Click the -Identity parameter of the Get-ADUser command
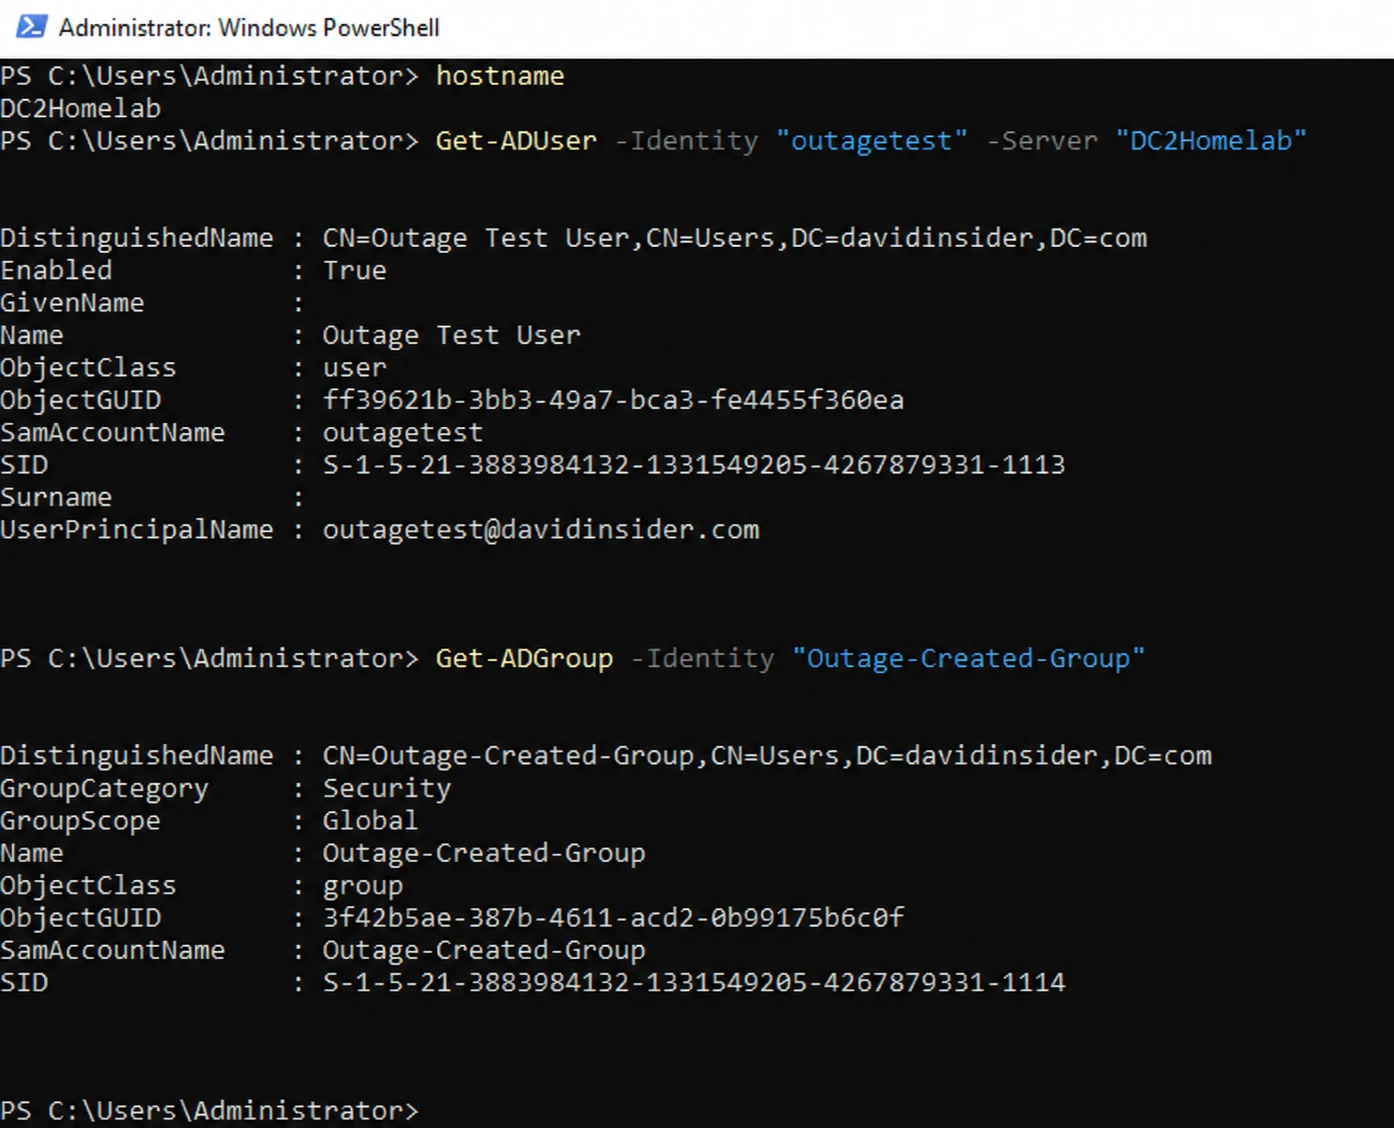Image resolution: width=1394 pixels, height=1128 pixels. point(686,141)
